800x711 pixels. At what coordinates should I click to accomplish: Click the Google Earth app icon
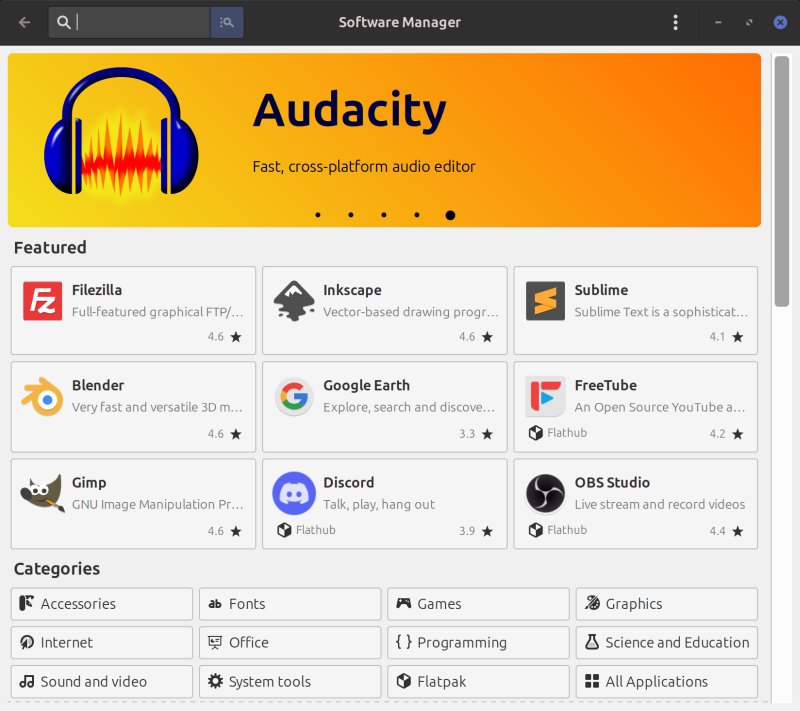pyautogui.click(x=294, y=396)
